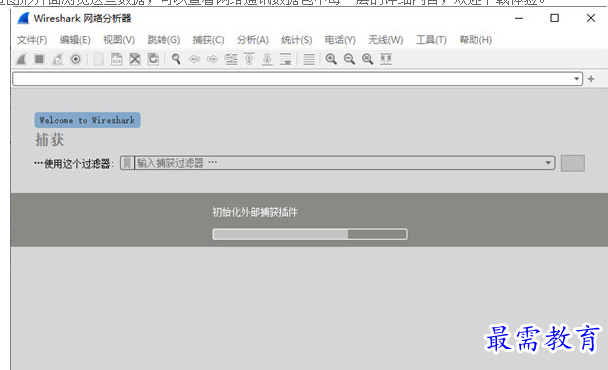The width and height of the screenshot is (608, 370).
Task: Close the capture file via the toolbar
Action: (x=135, y=59)
